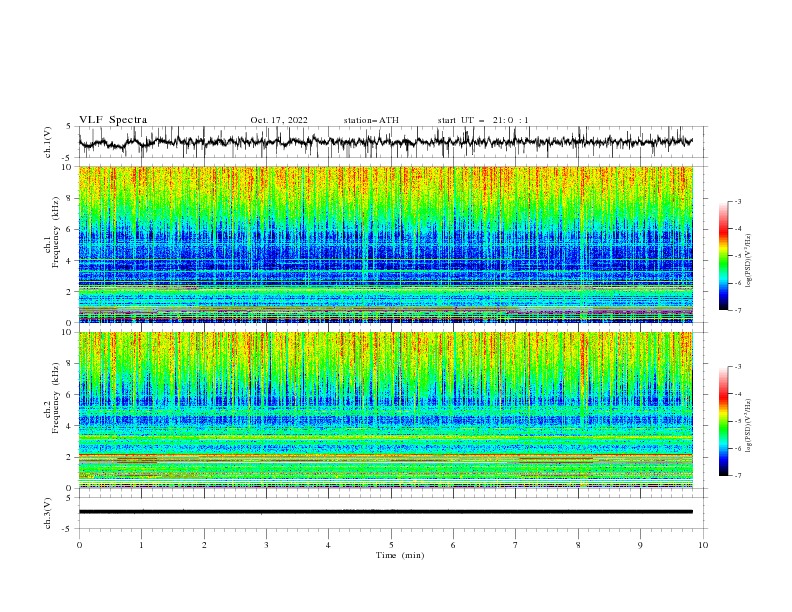
Task: Click the ch.2 frequency tick label "4"
Action: 69,426
